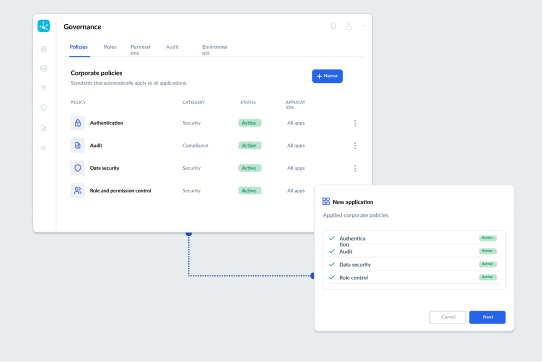The width and height of the screenshot is (542, 362).
Task: Click the Authentication checkmark in New application
Action: pos(332,238)
